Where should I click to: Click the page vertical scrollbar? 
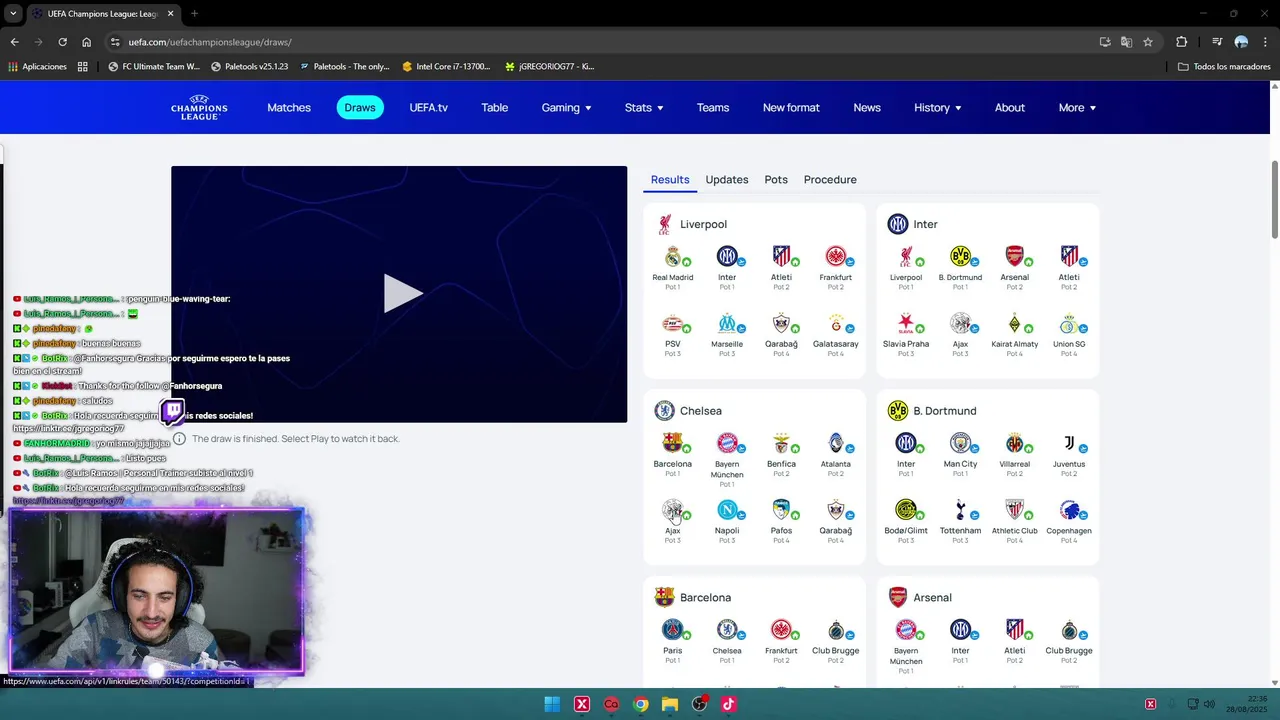(x=1275, y=200)
